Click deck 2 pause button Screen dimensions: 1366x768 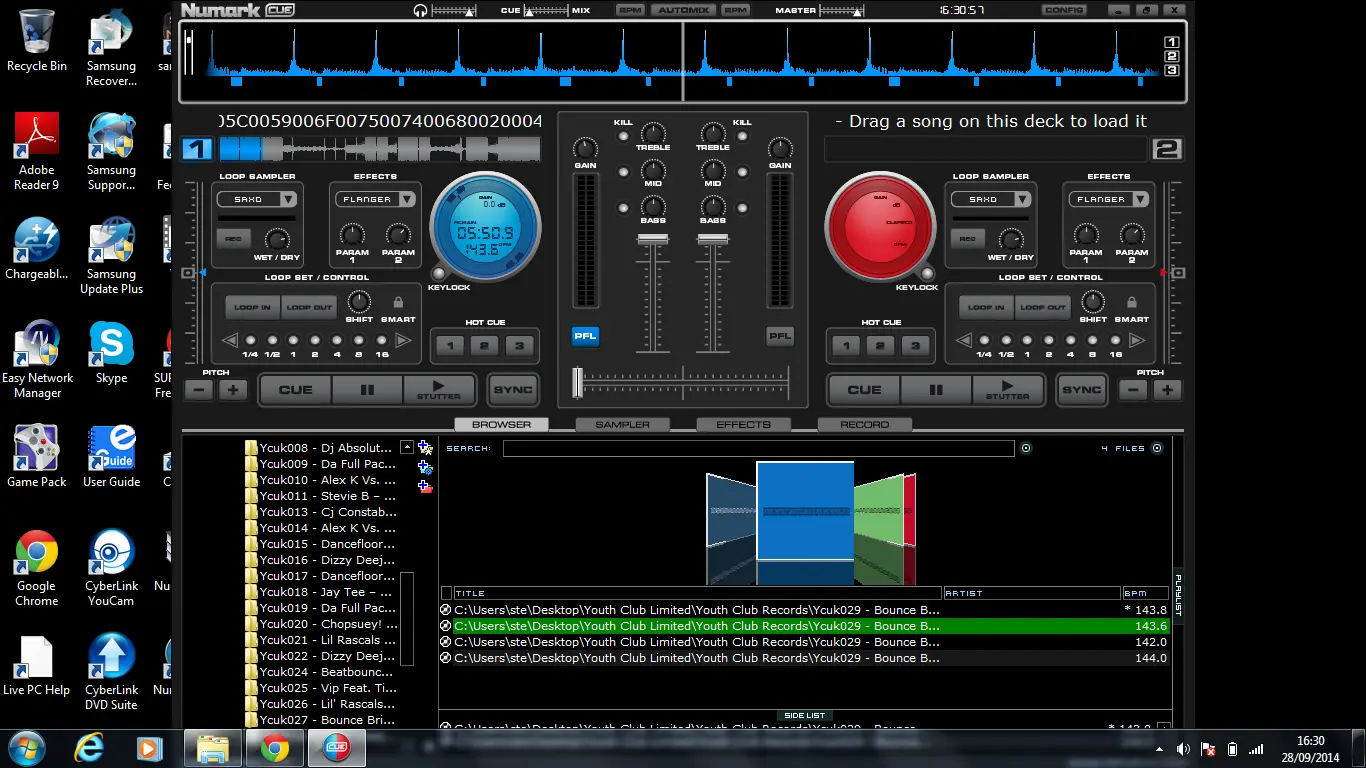click(936, 390)
